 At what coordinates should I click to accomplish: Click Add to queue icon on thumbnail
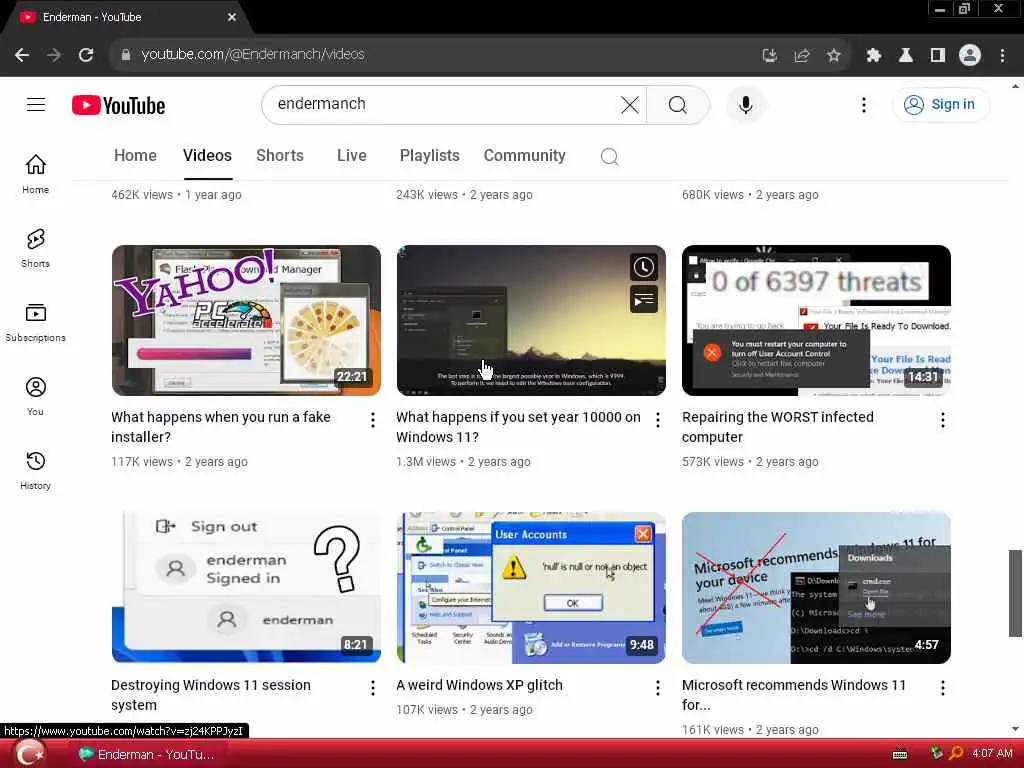pyautogui.click(x=644, y=300)
